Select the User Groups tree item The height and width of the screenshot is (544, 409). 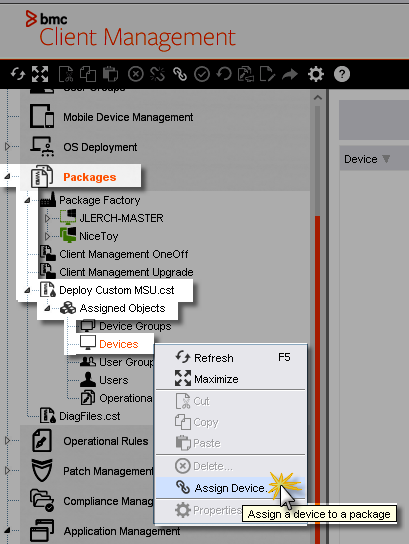click(126, 362)
